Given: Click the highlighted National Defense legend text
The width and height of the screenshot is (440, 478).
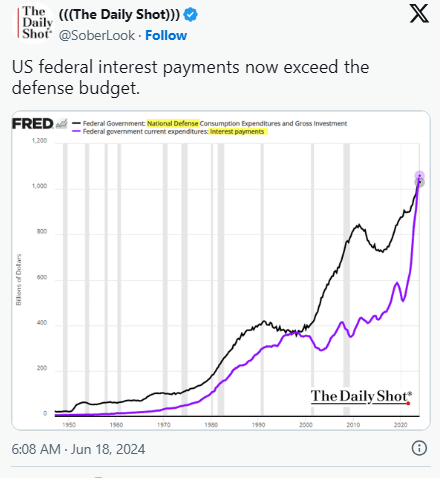Looking at the screenshot, I should click(x=173, y=123).
